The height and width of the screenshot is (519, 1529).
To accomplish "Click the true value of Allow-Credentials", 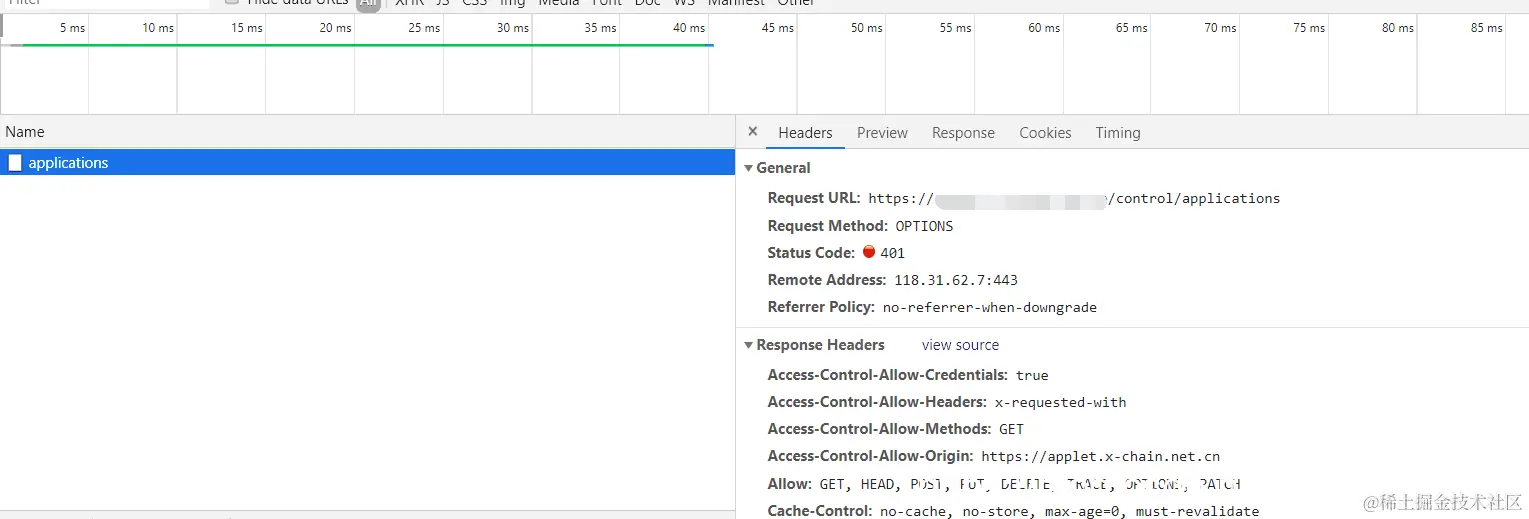I will [x=1032, y=375].
